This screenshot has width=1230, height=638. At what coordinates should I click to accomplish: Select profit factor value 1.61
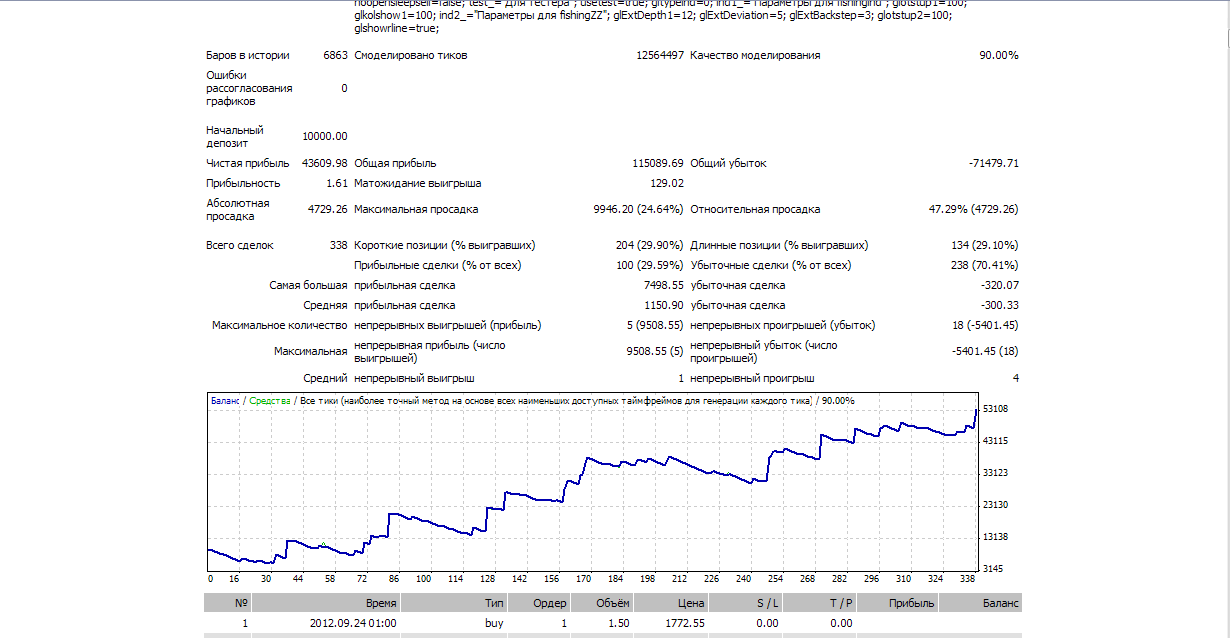[x=337, y=183]
